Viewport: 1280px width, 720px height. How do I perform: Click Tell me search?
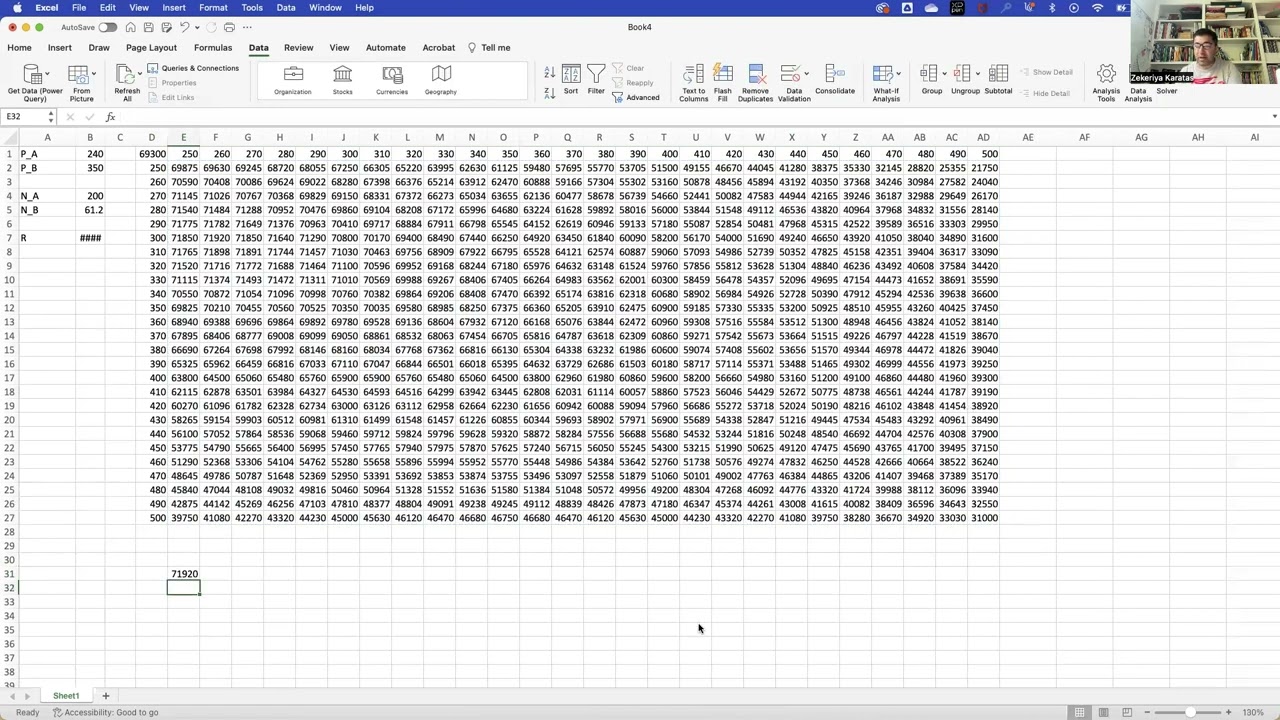[x=489, y=47]
